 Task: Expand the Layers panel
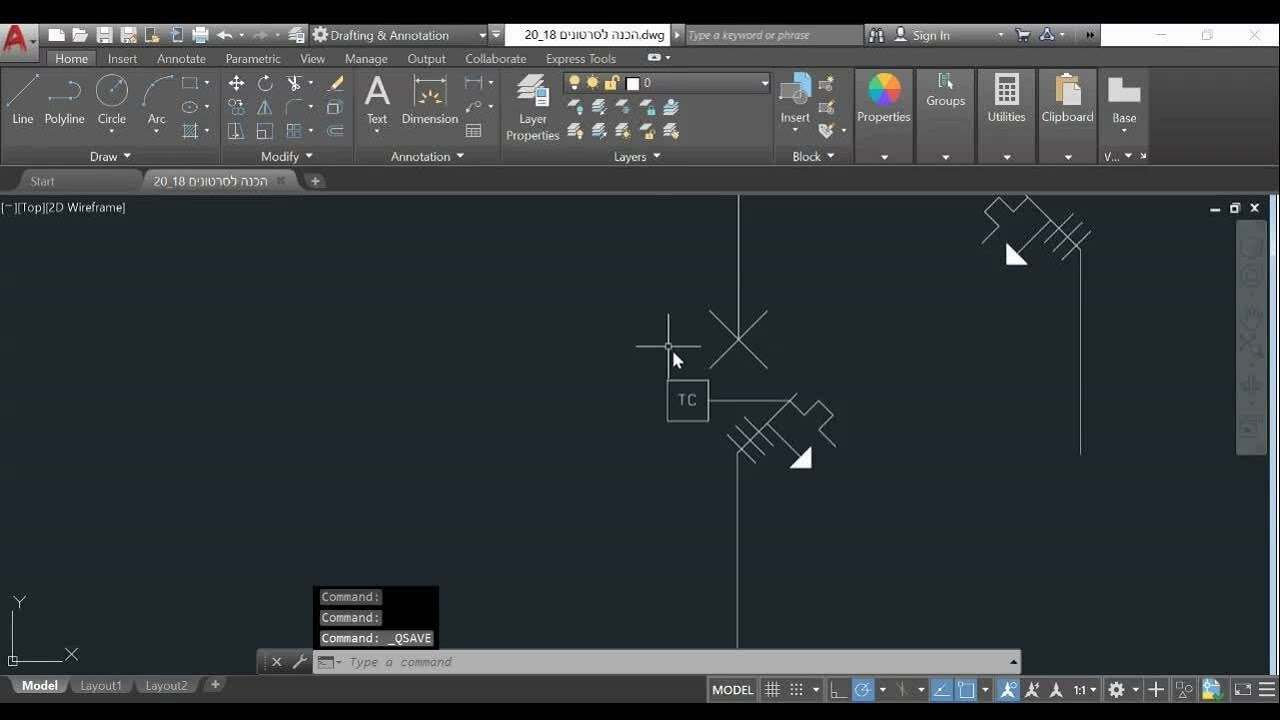coord(637,156)
